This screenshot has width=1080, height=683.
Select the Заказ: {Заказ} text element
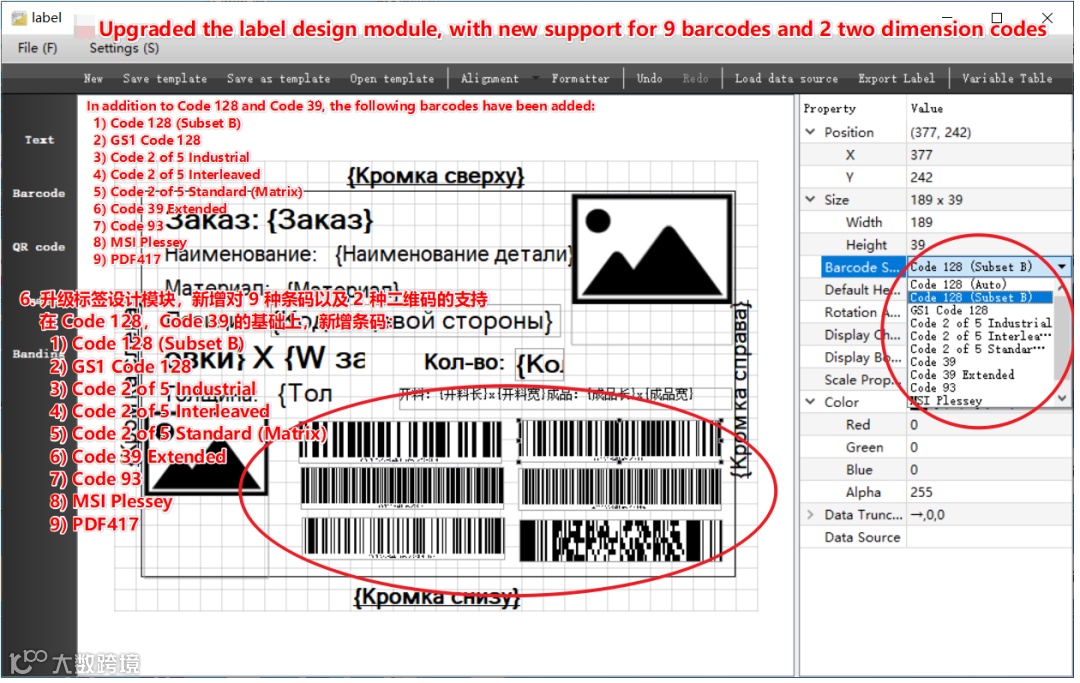point(269,220)
